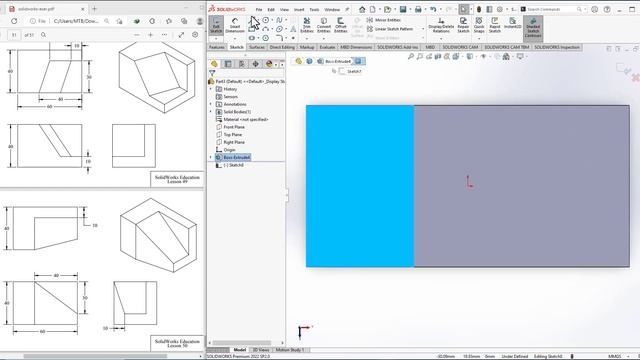Click the Linear Sketch Pattern tool
Screen dimensions: 640x360
point(390,29)
